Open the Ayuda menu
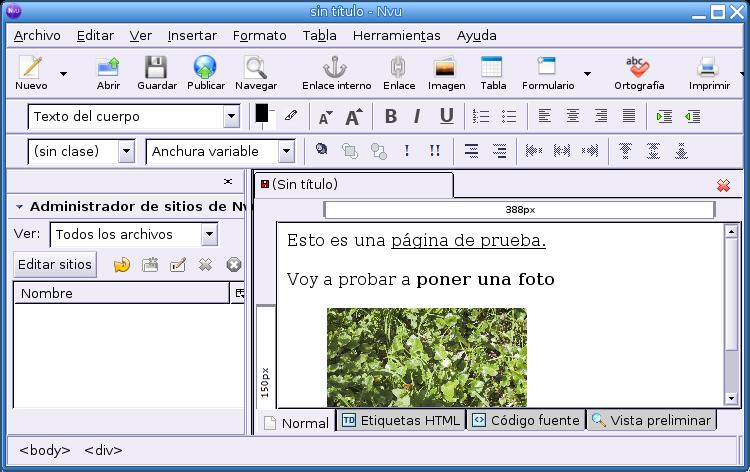 tap(476, 36)
